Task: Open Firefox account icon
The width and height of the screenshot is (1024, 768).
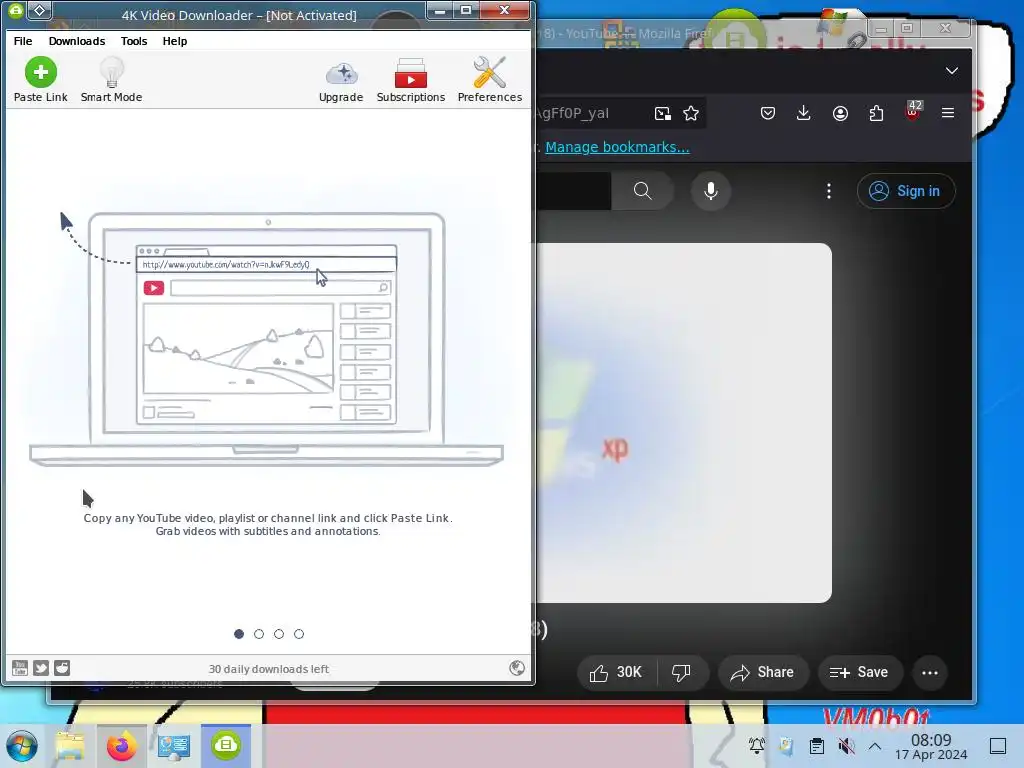Action: pos(840,113)
